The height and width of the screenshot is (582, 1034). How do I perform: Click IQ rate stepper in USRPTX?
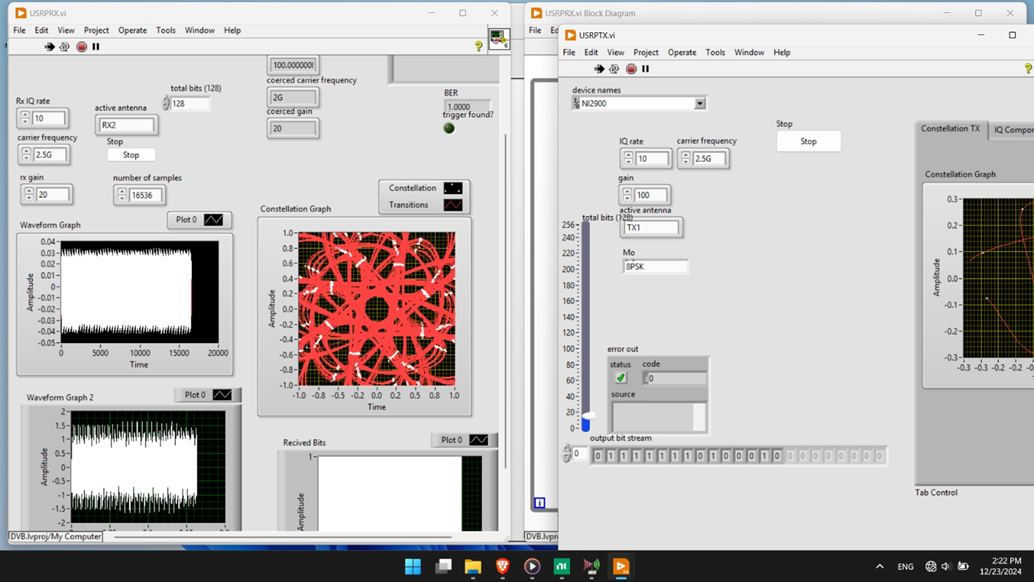click(628, 158)
